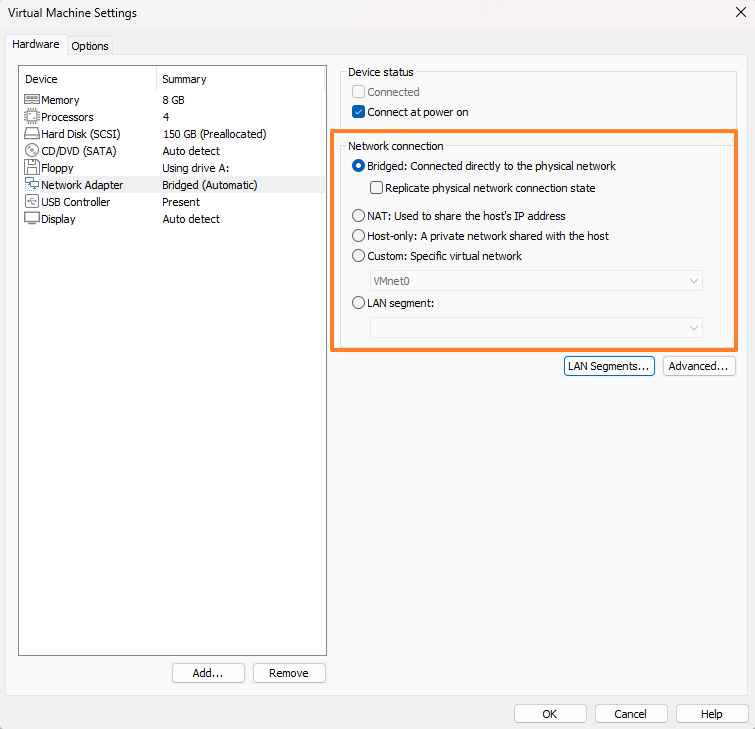
Task: Select Custom specific virtual network option
Action: [x=358, y=256]
